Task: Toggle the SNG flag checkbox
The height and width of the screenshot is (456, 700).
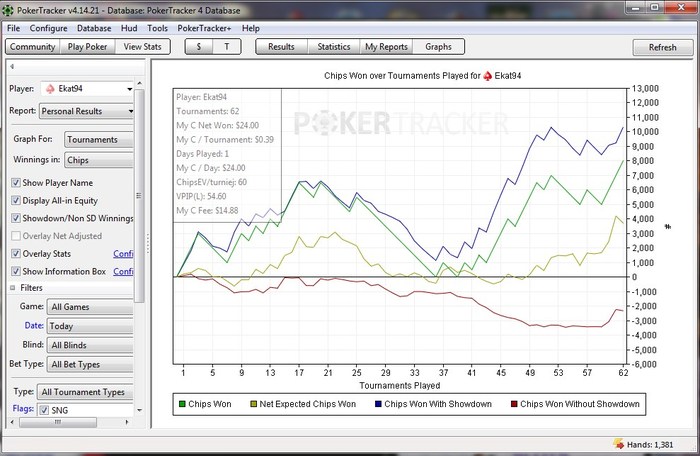Action: pos(44,410)
